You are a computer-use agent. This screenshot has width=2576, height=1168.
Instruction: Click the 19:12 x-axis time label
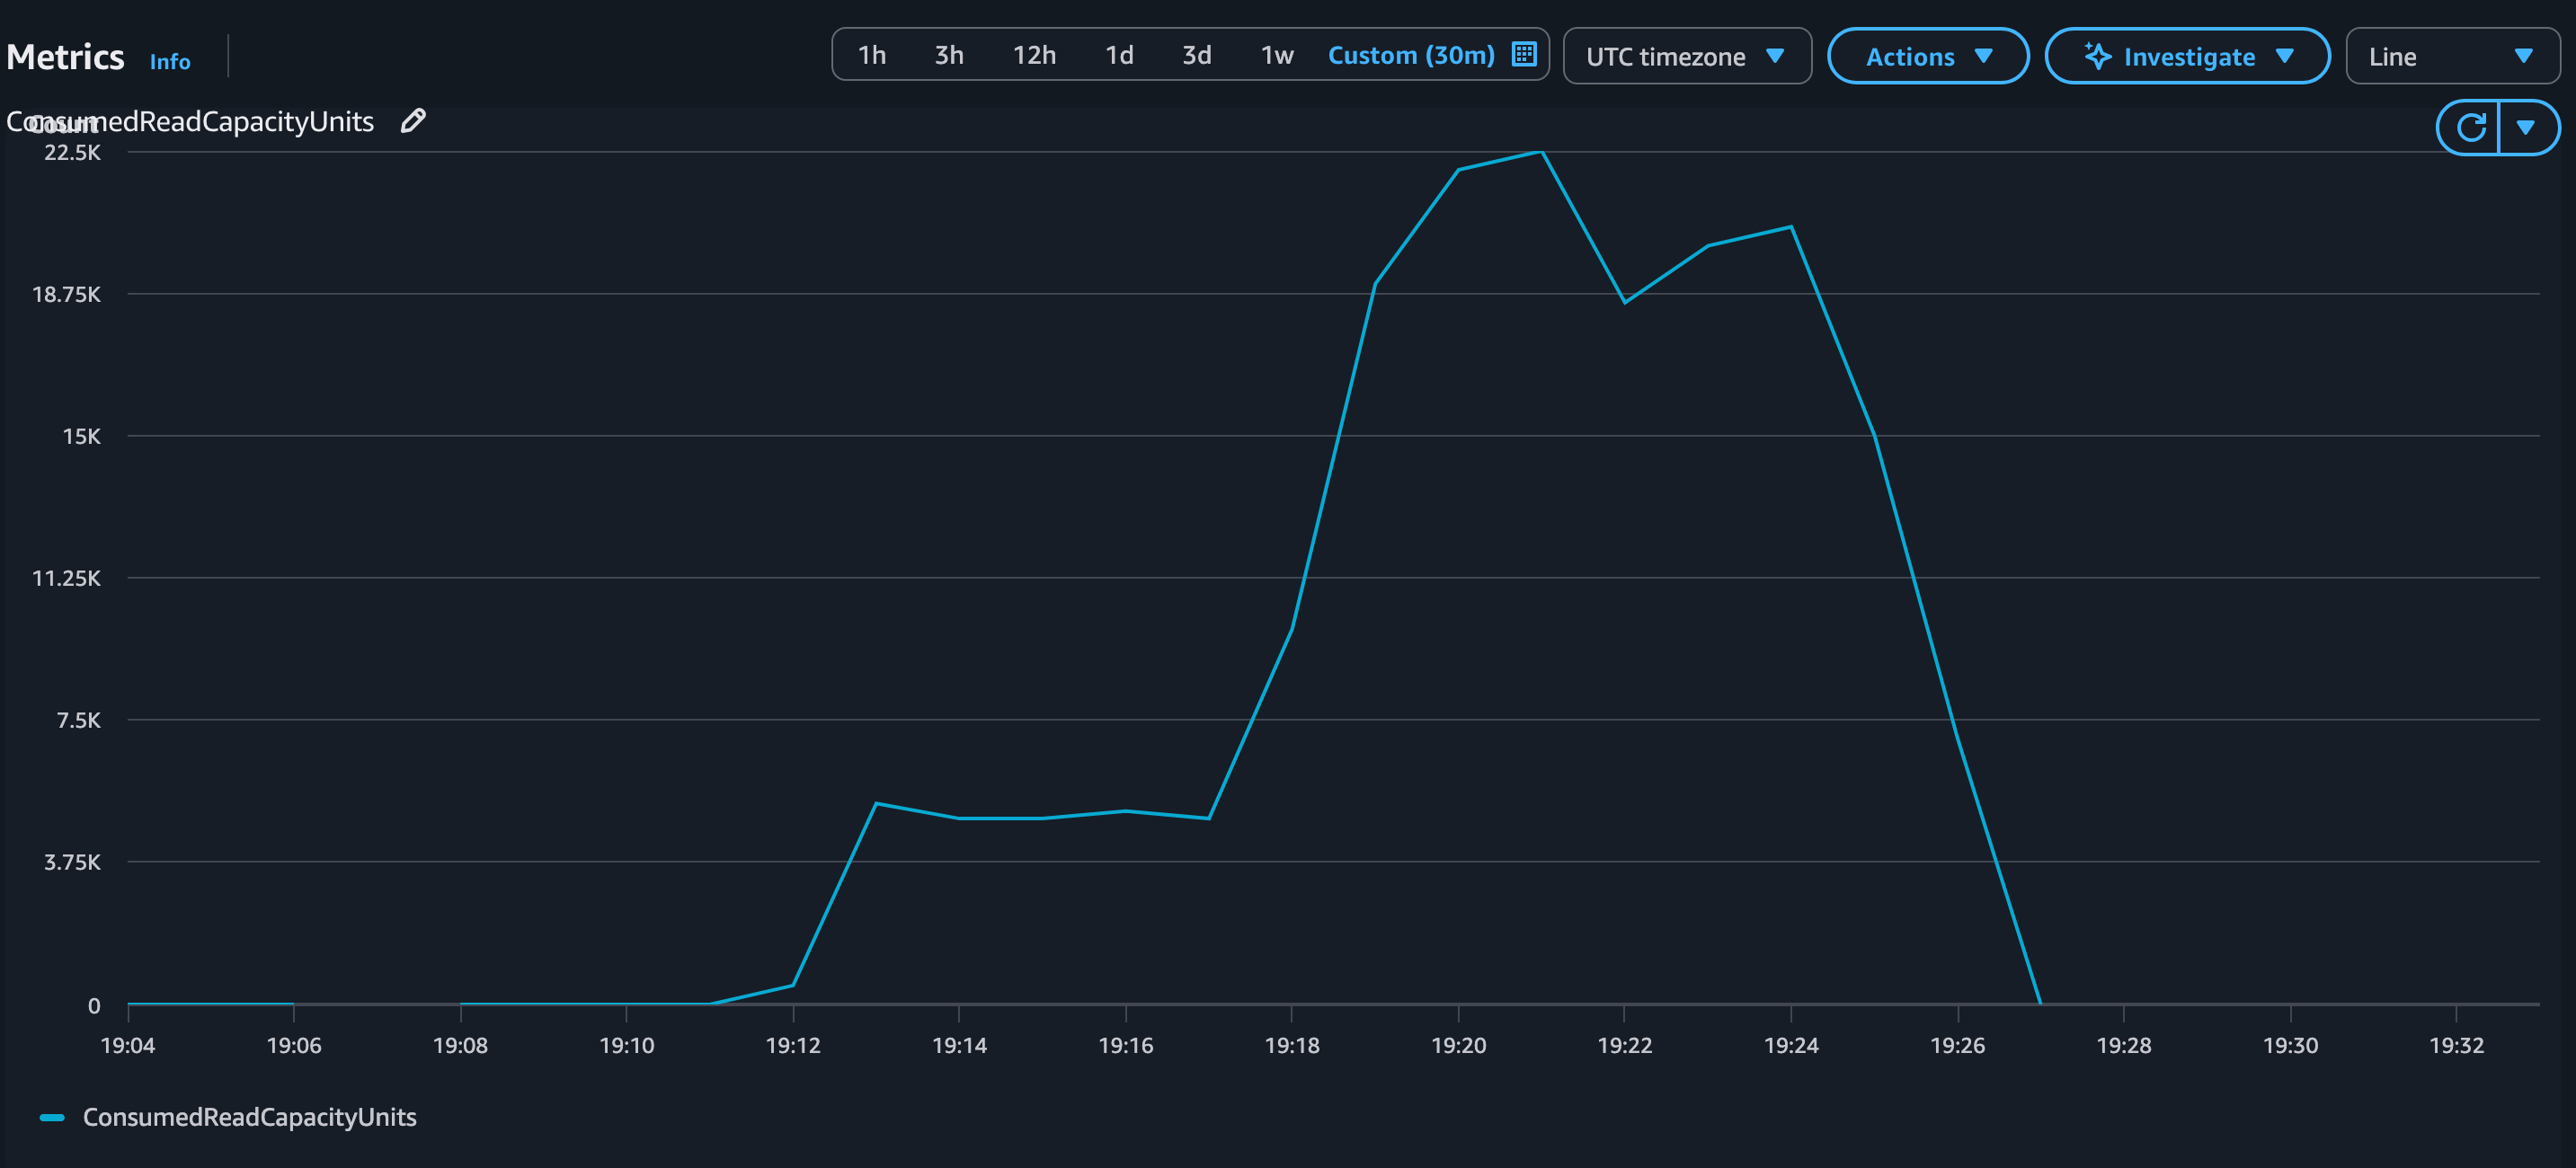[792, 1045]
